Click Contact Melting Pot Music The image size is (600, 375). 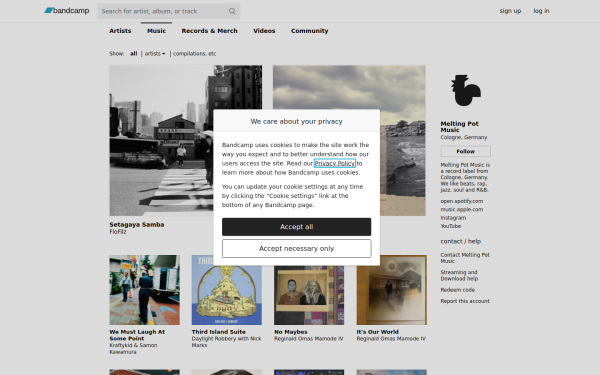pos(465,258)
